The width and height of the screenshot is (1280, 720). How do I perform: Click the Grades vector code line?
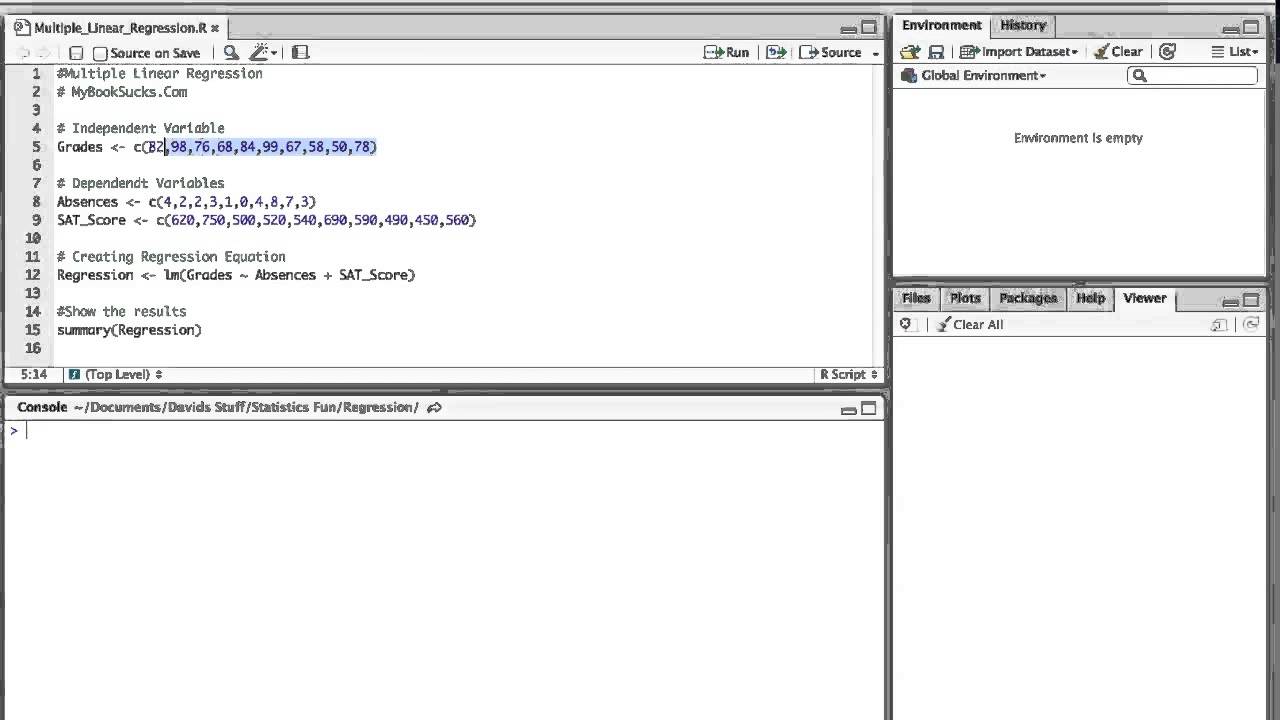(x=217, y=147)
